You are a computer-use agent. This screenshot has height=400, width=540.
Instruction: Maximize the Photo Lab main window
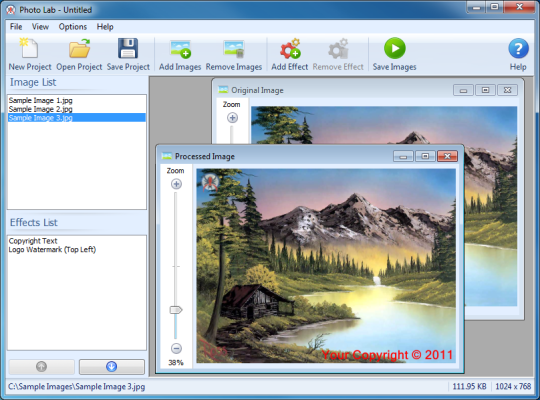pyautogui.click(x=495, y=7)
